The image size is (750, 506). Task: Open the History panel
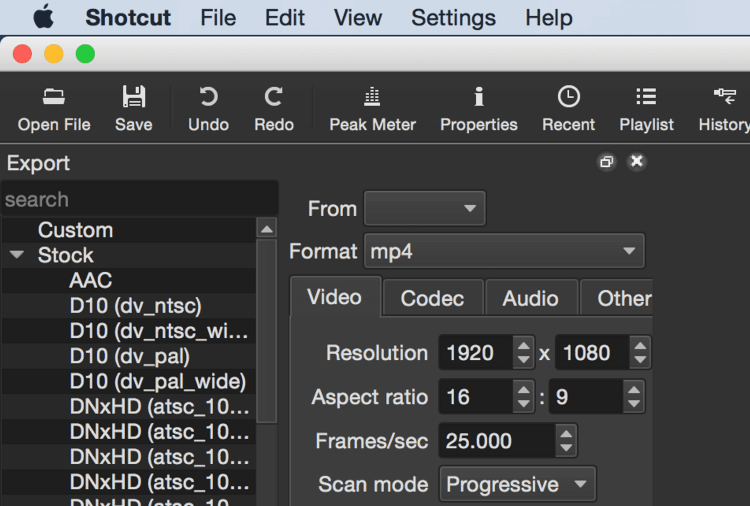coord(724,109)
